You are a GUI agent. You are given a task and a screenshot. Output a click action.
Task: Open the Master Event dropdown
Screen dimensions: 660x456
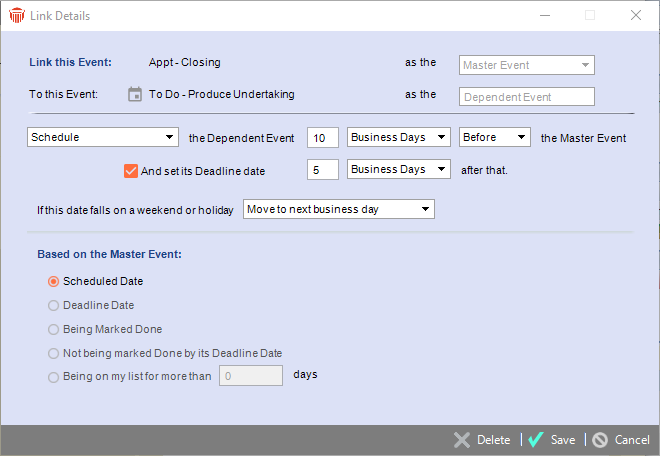[x=527, y=65]
